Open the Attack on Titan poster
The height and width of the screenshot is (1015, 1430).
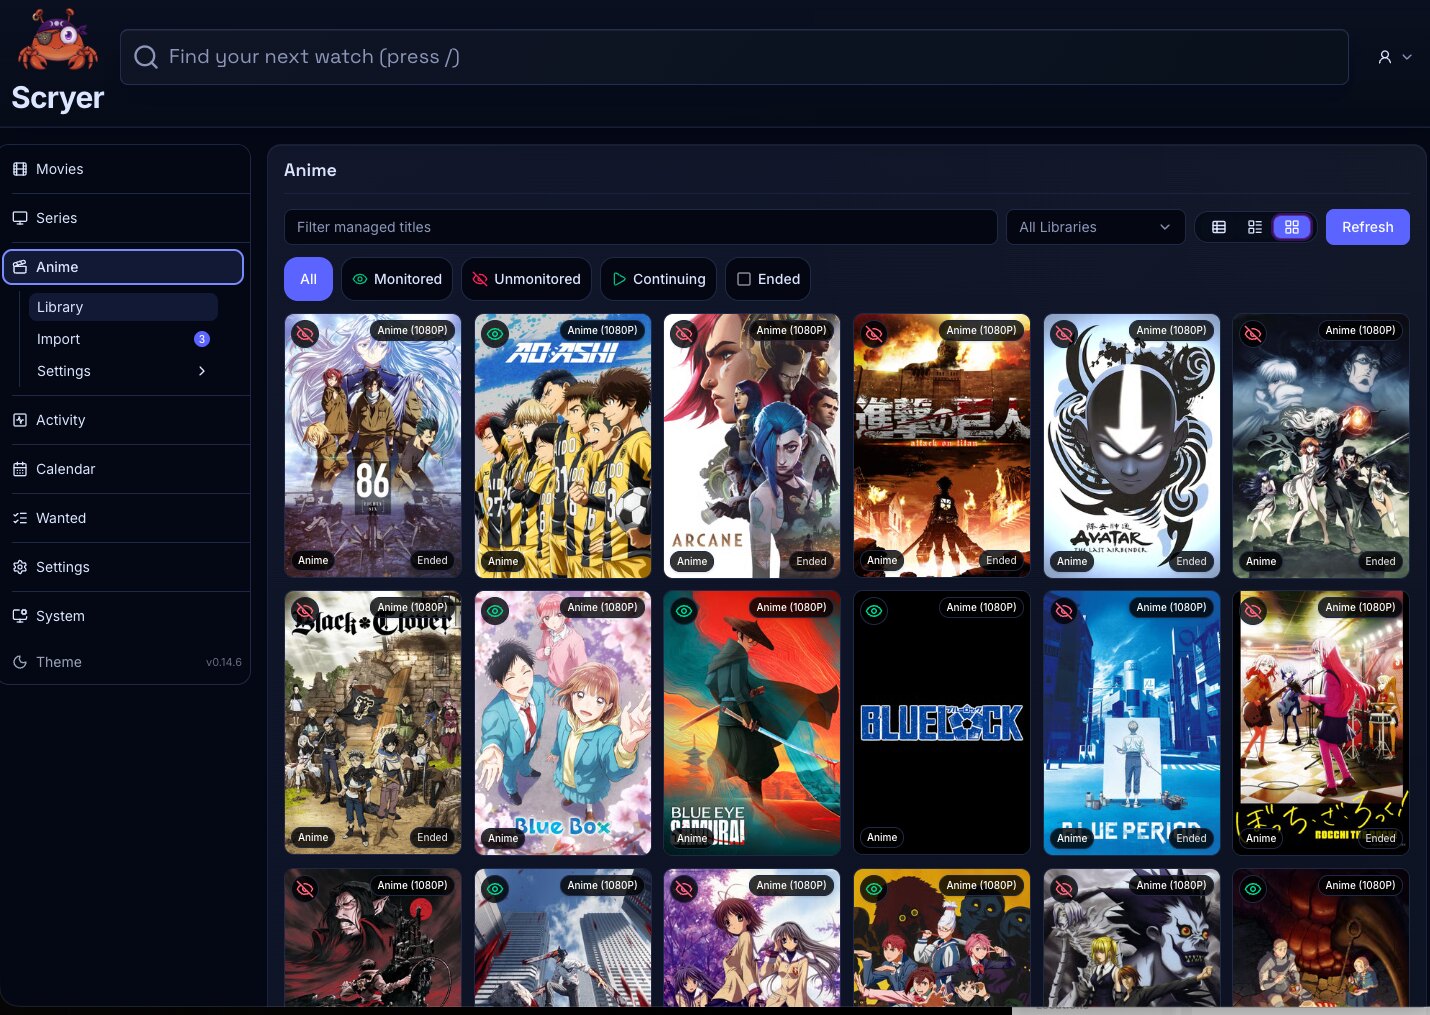(942, 446)
